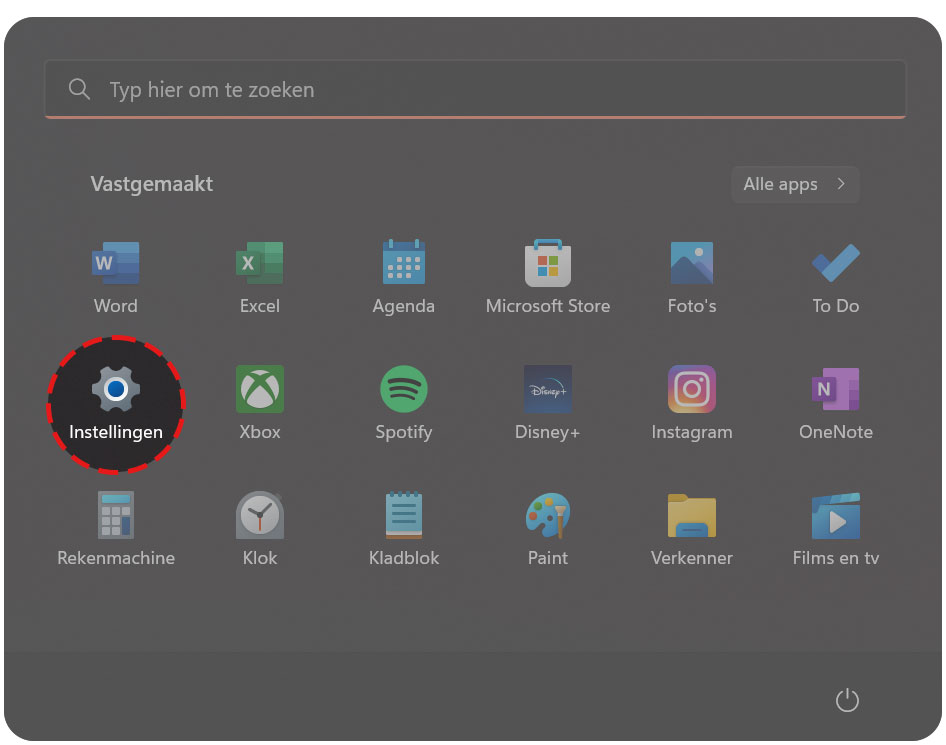Open the Instagram app

[x=692, y=390]
